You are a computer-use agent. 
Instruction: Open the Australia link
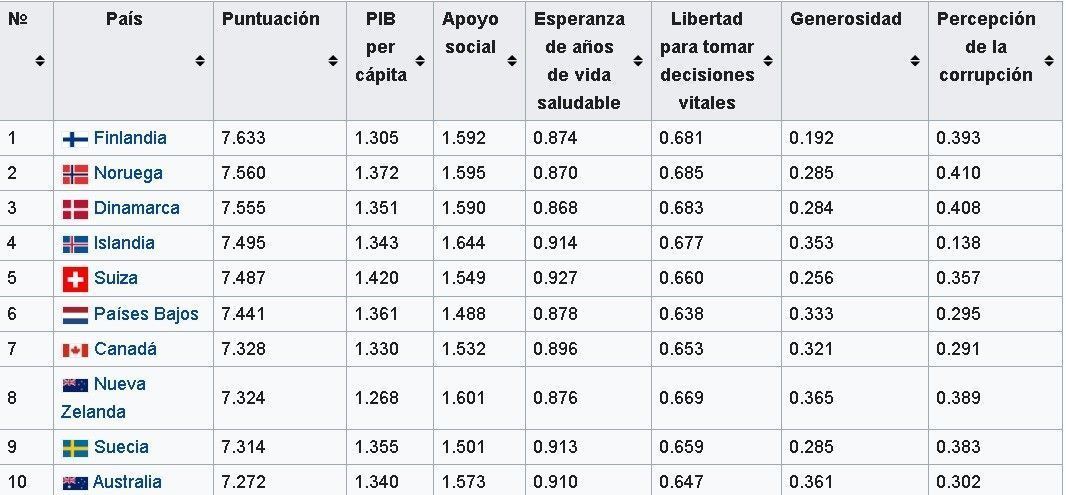[127, 482]
